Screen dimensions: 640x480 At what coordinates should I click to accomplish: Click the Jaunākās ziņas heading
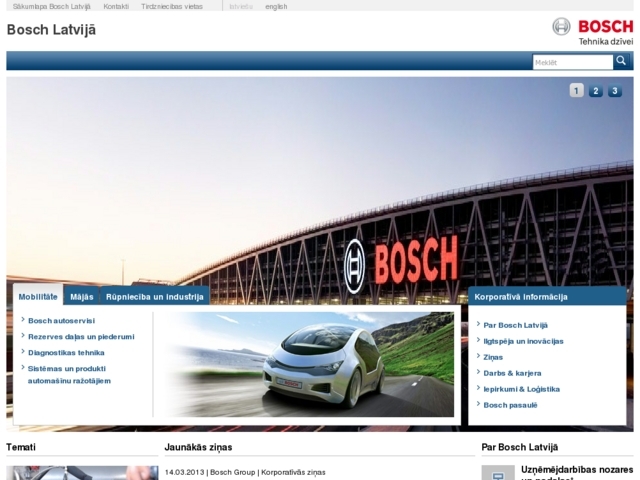click(198, 447)
